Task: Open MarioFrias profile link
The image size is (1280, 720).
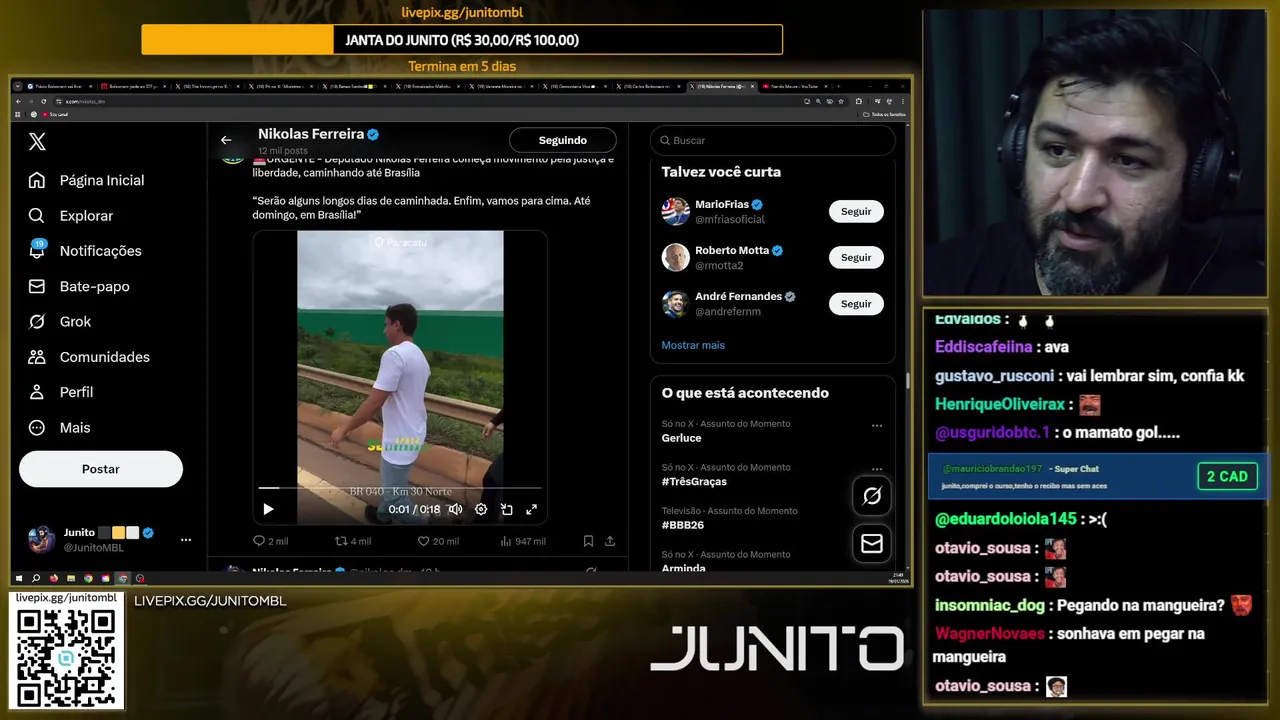Action: point(722,205)
